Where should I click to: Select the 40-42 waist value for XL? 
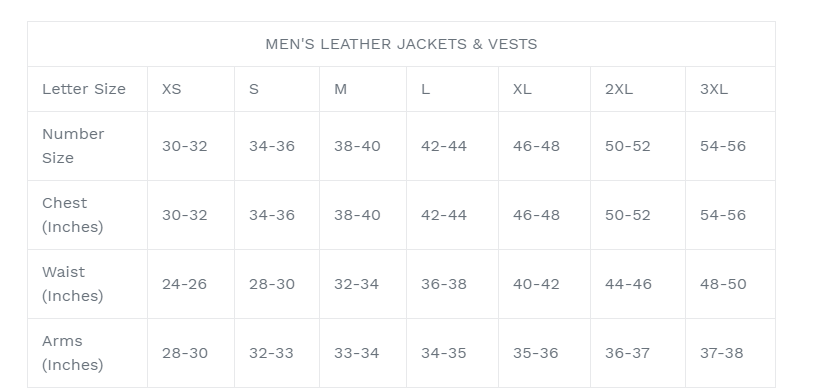coord(536,284)
